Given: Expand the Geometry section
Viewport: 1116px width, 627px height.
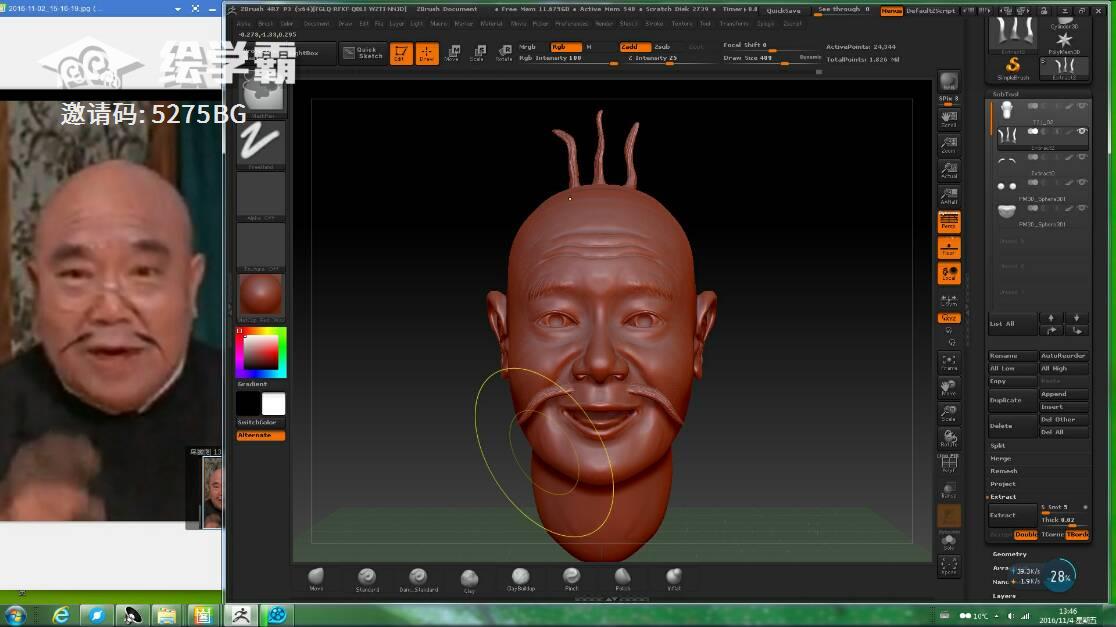Looking at the screenshot, I should [1009, 554].
